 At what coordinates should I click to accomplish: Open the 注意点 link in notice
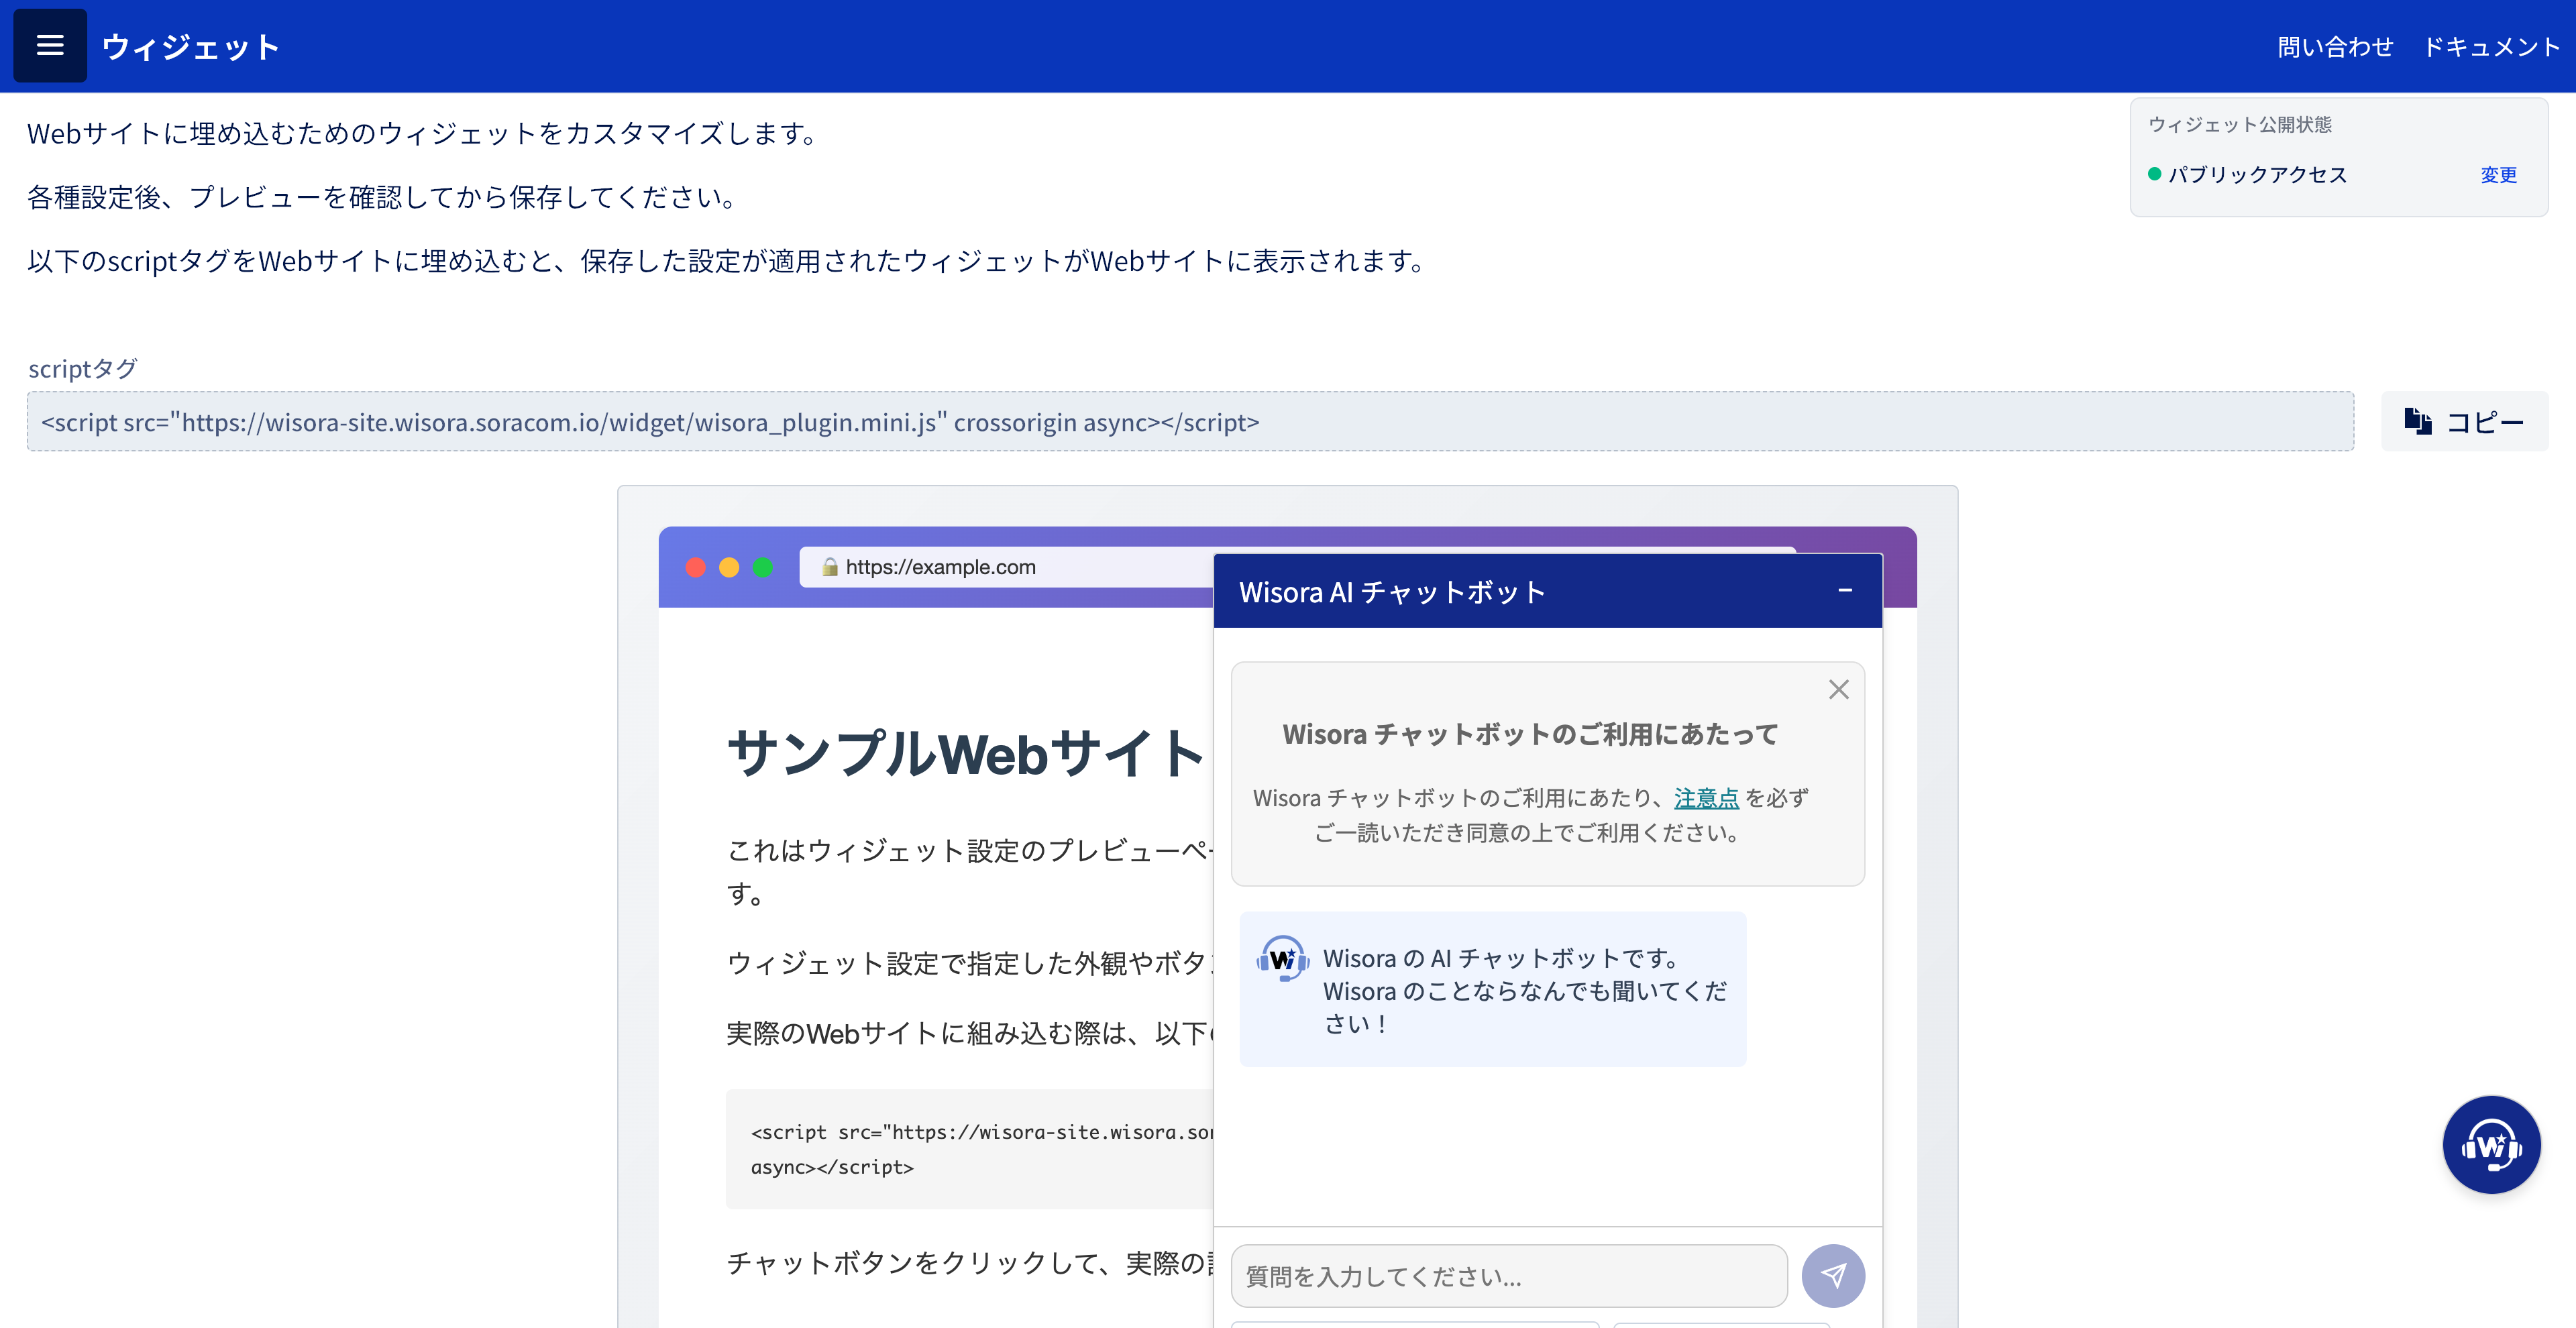(1706, 798)
